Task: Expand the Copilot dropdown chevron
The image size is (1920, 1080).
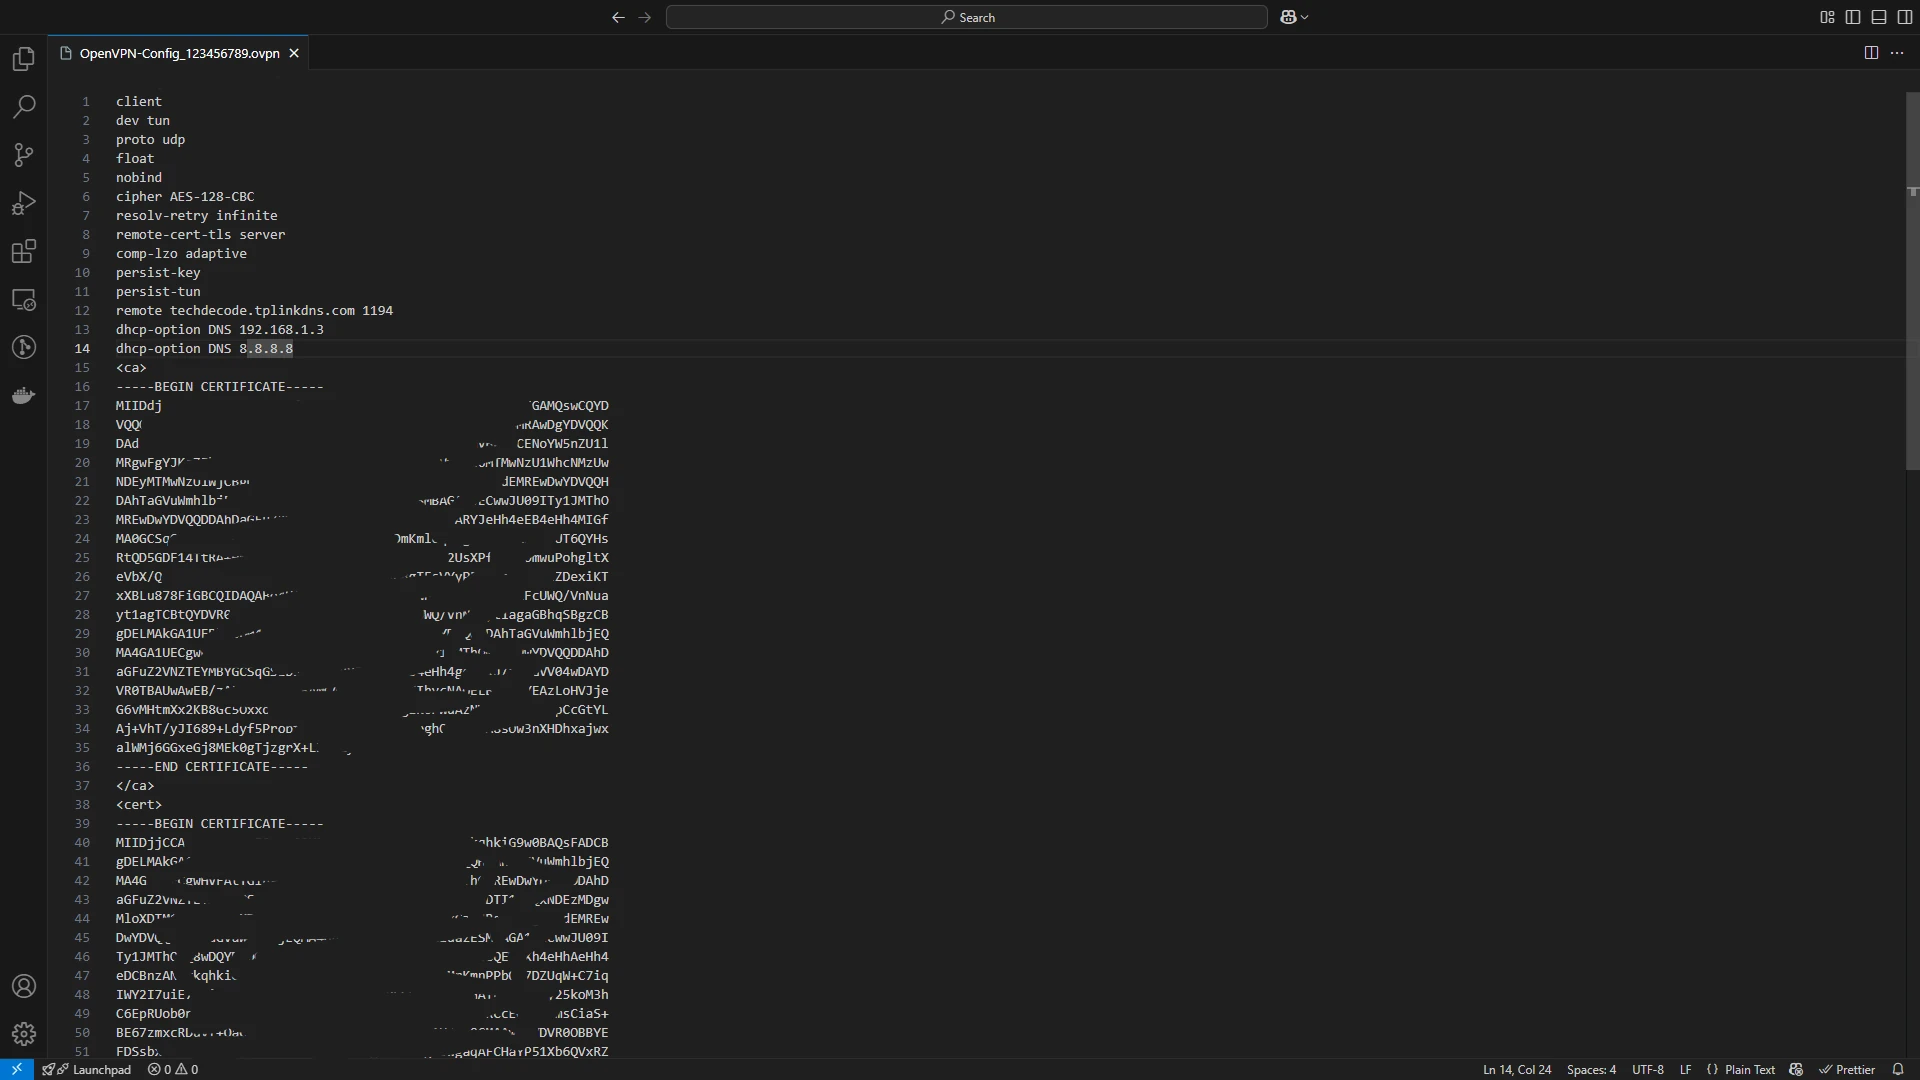Action: (x=1305, y=17)
